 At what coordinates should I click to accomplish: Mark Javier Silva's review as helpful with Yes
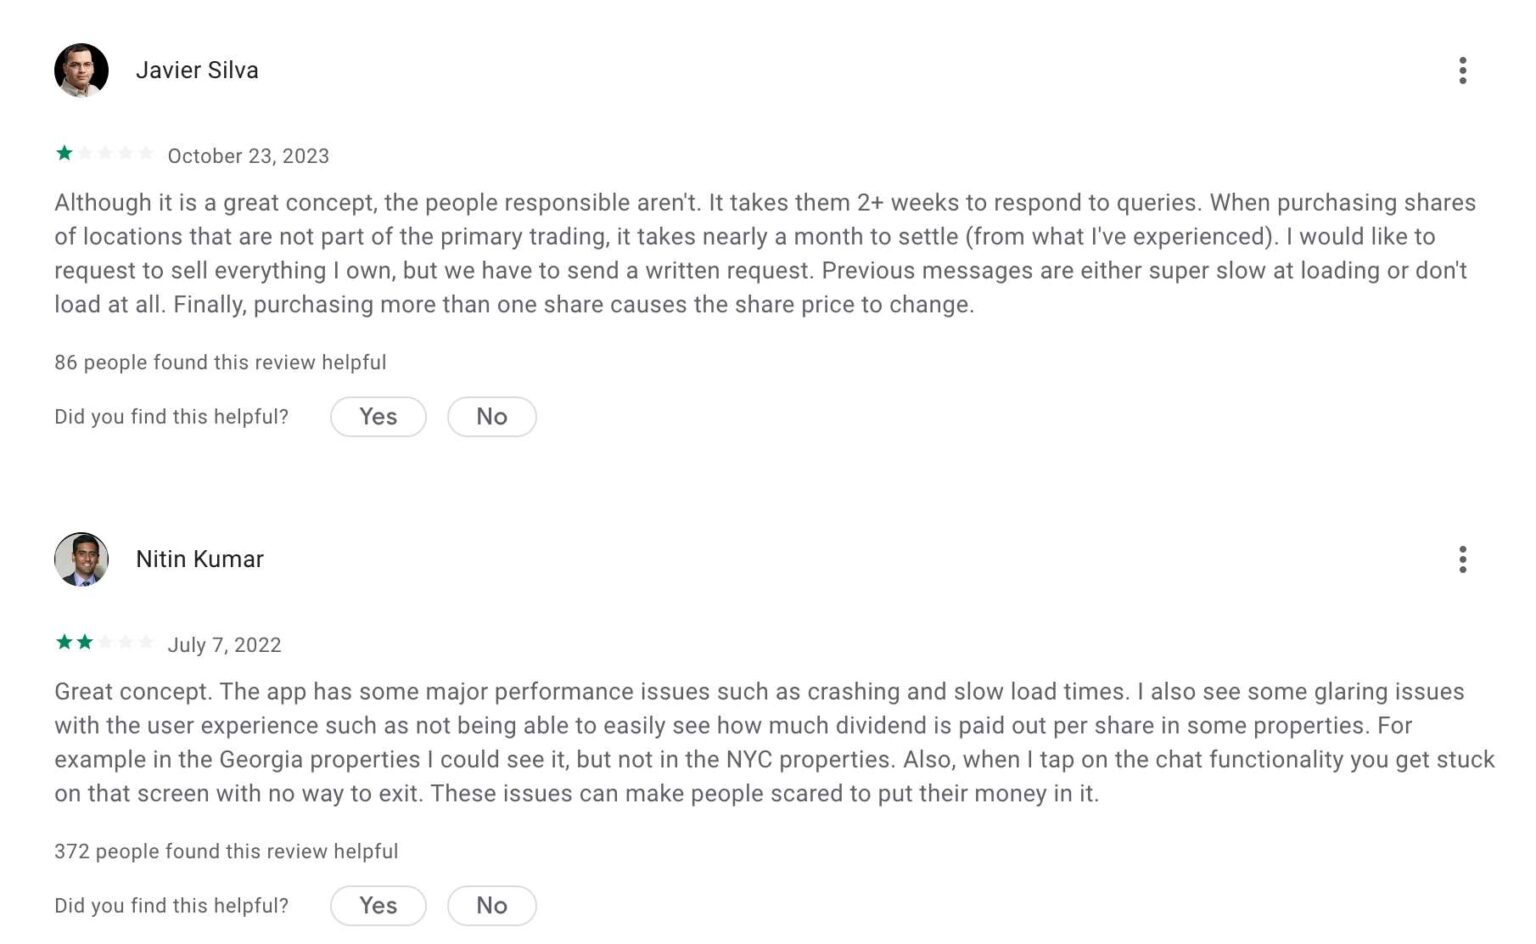(378, 416)
